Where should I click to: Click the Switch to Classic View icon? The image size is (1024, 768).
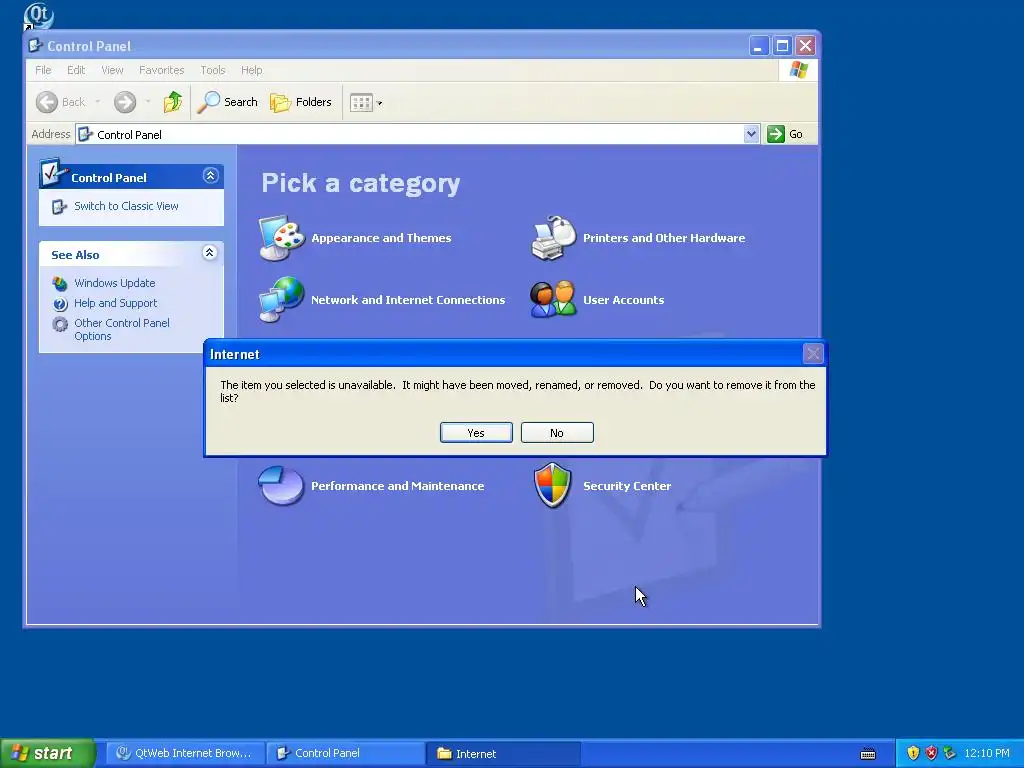point(59,206)
